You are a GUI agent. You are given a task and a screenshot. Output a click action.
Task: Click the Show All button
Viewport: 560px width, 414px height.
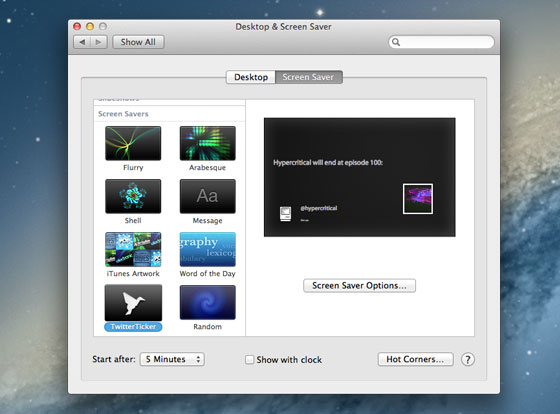pos(138,42)
